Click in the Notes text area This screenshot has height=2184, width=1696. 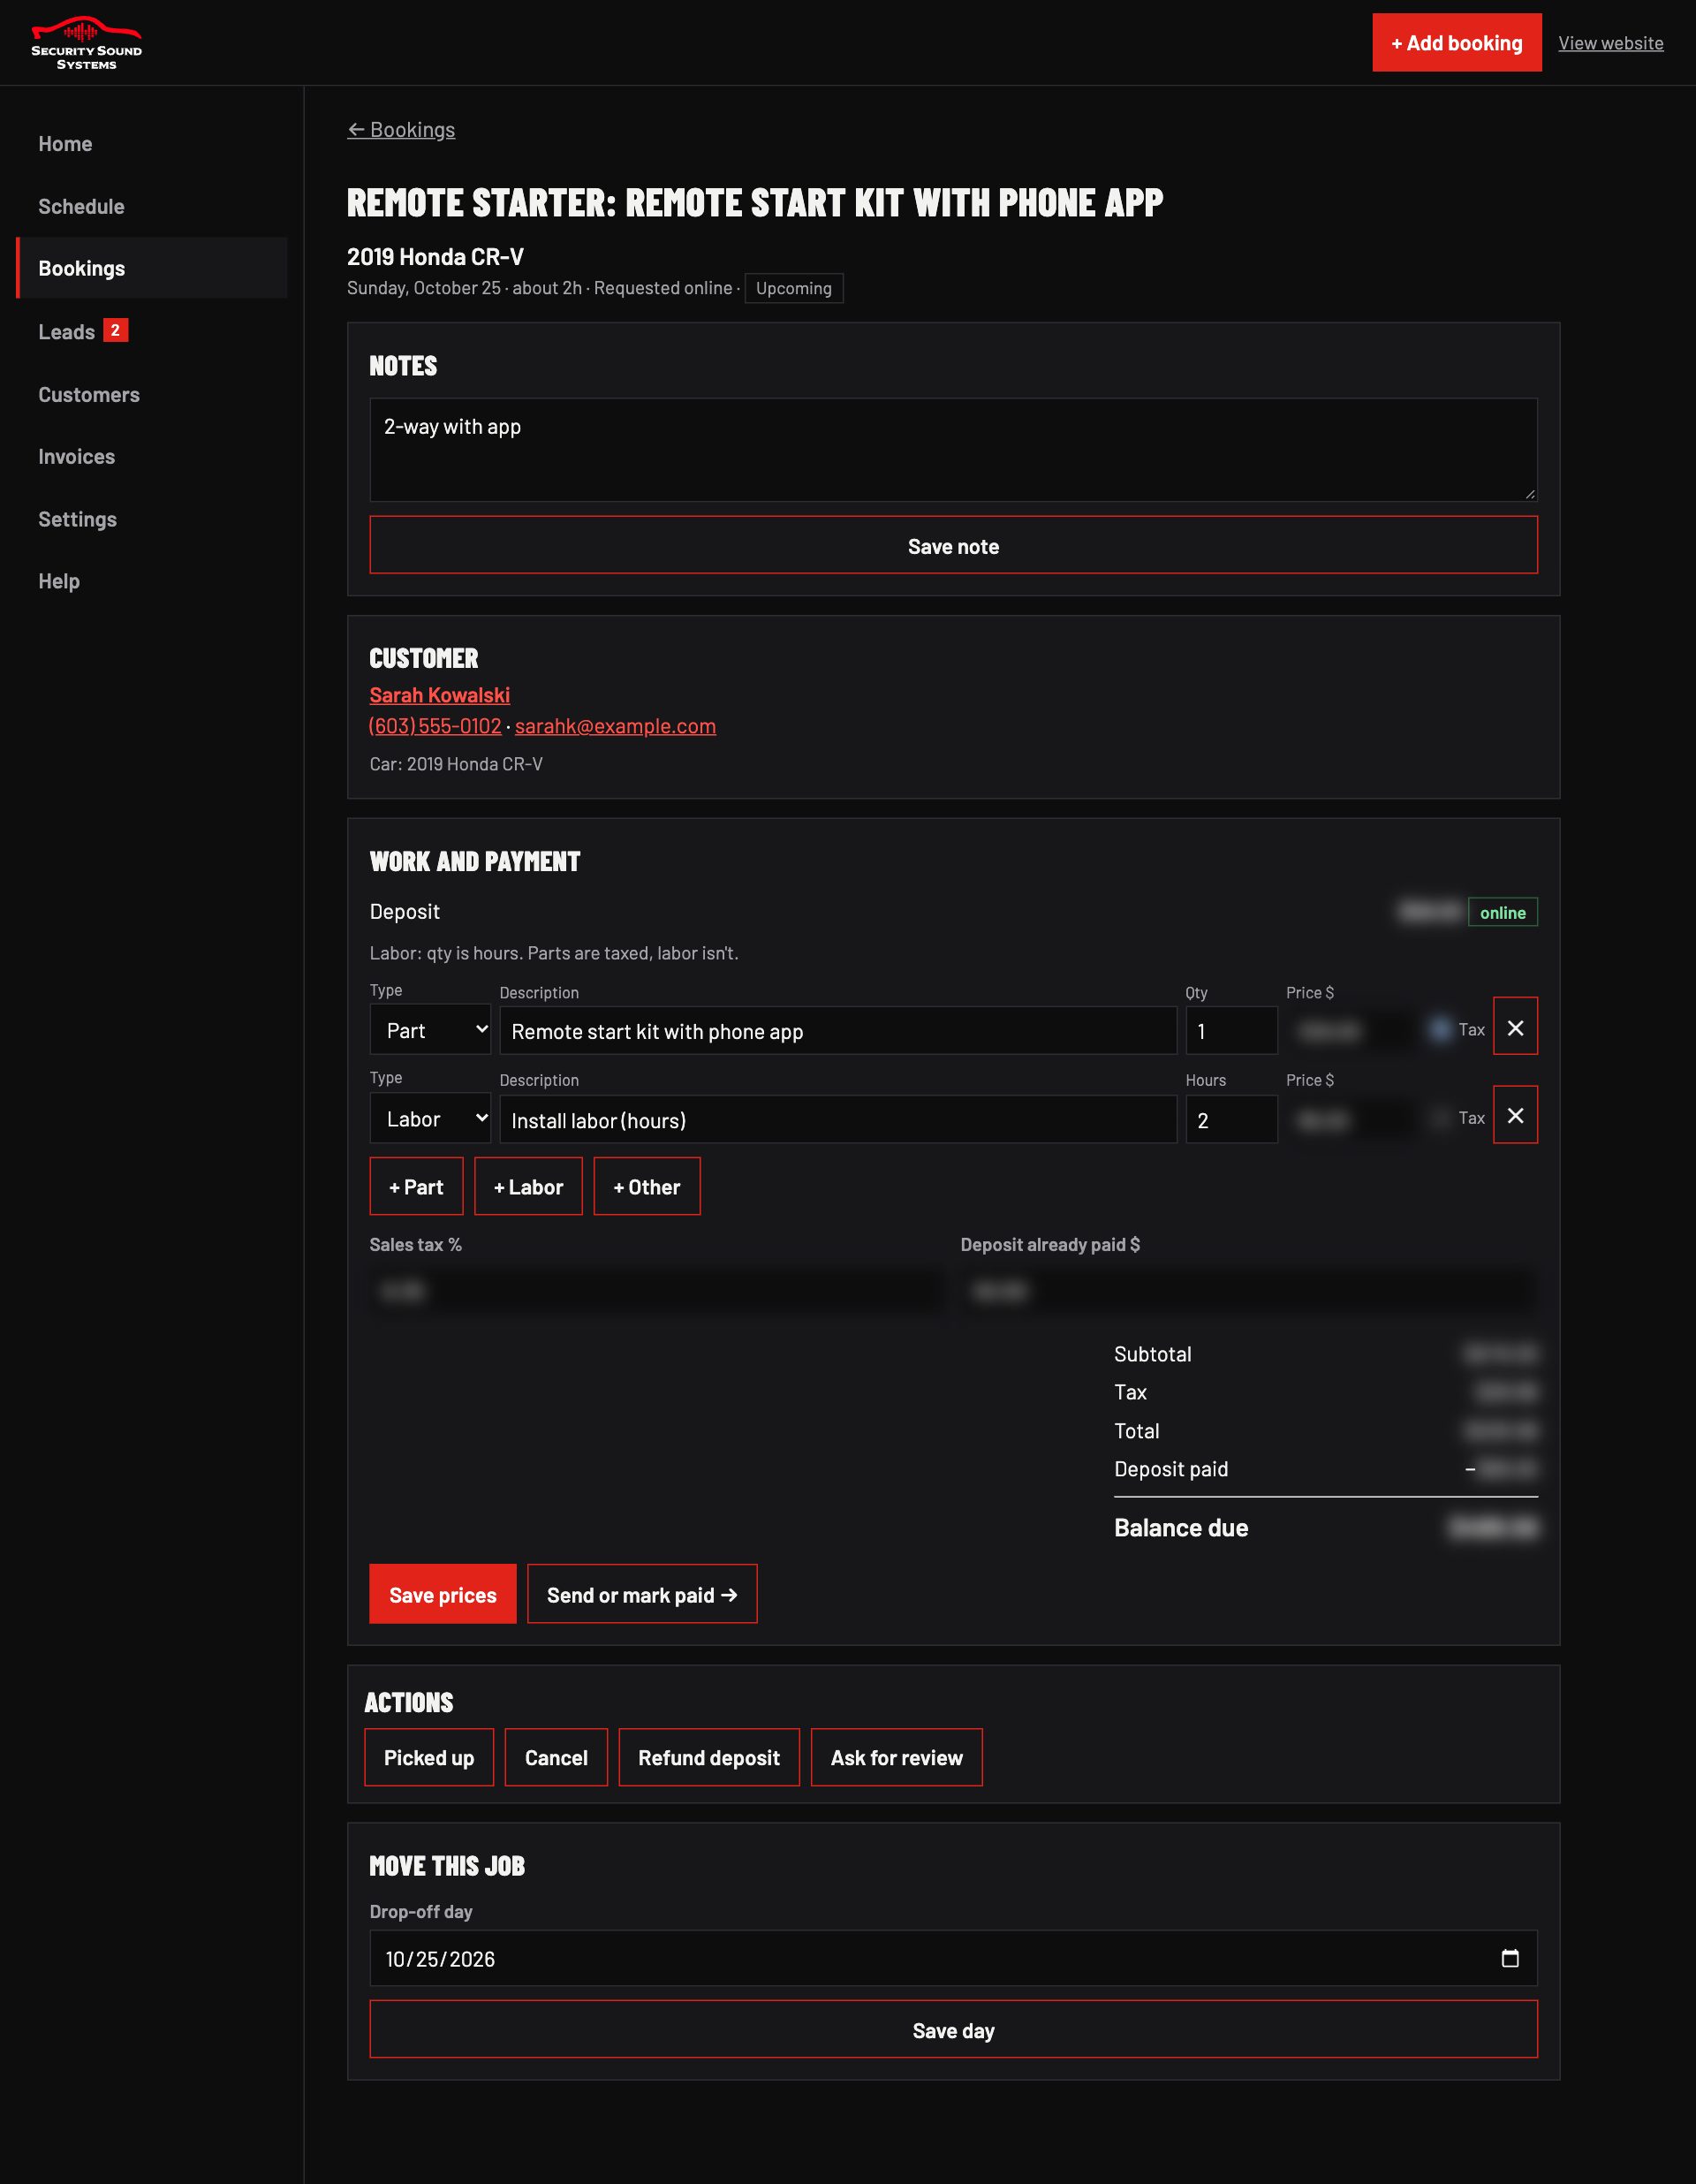[953, 450]
